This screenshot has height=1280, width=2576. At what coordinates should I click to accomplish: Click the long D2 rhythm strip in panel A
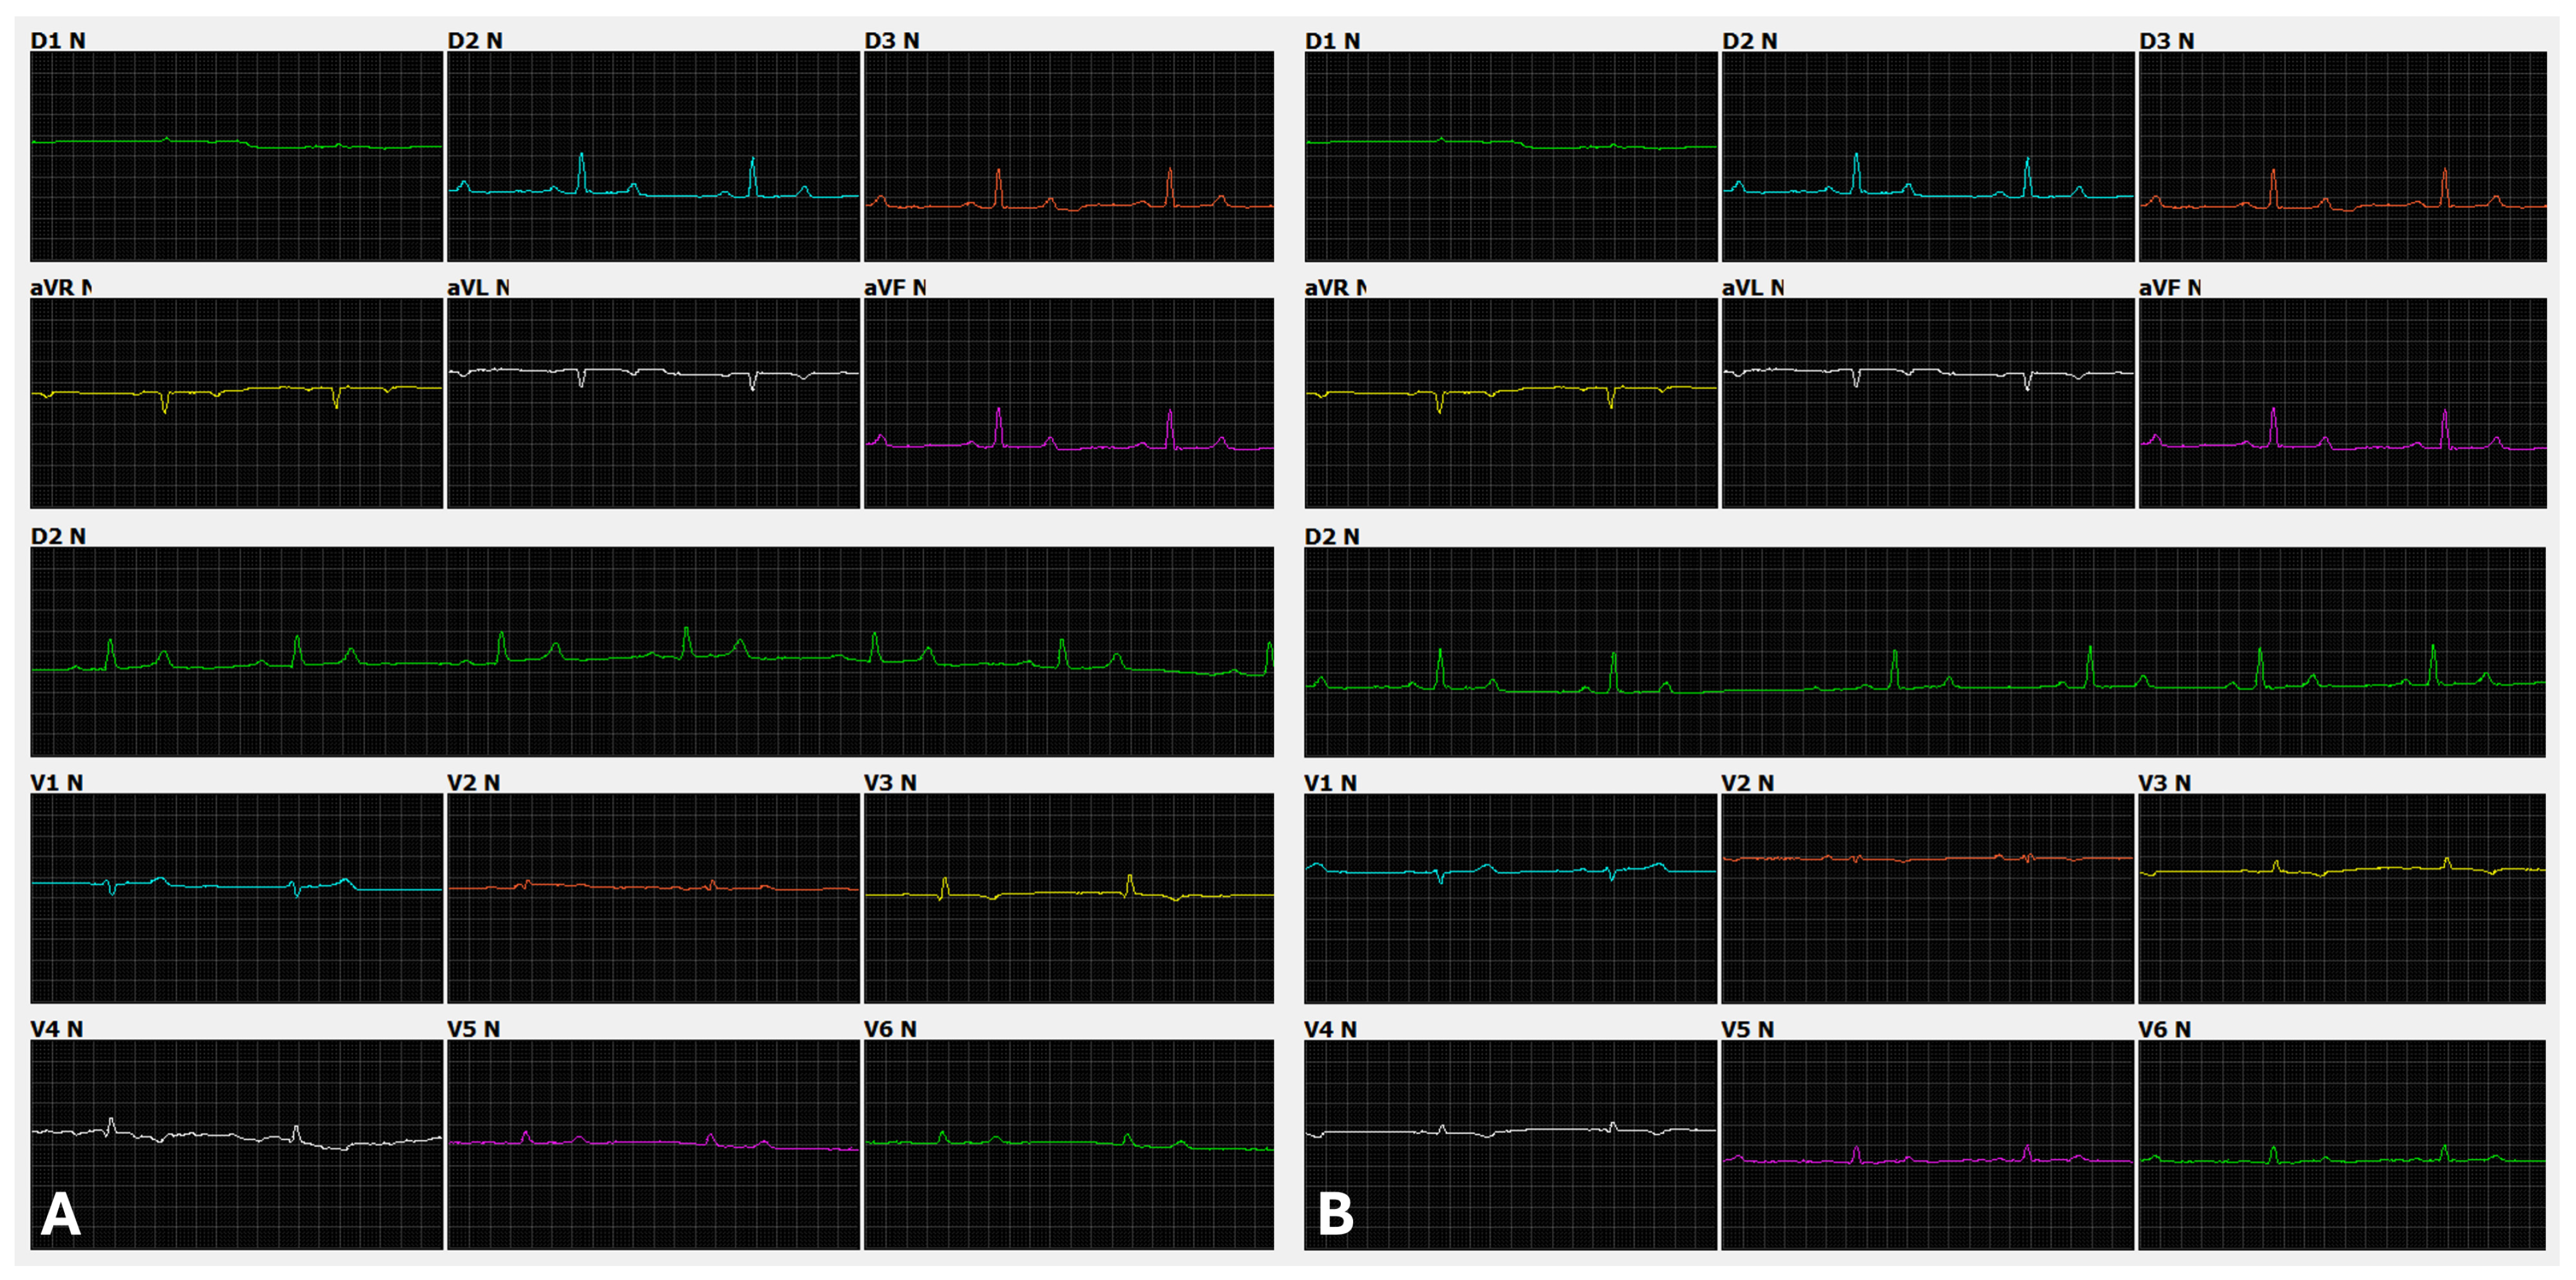click(652, 652)
